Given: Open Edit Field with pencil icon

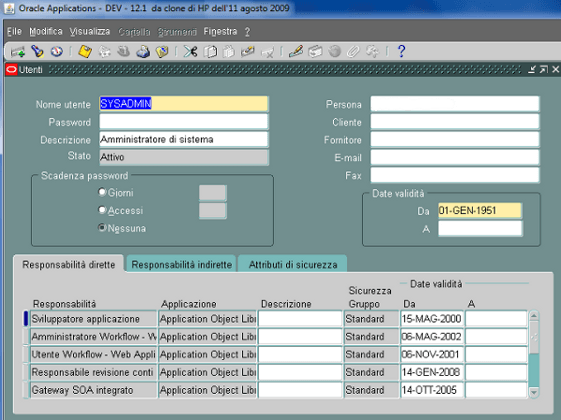Looking at the screenshot, I should [x=296, y=52].
